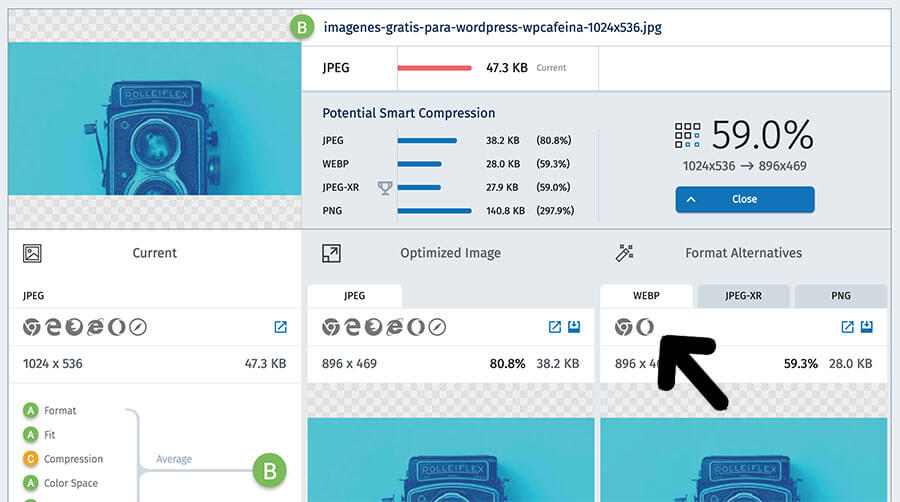Screen dimensions: 900x502
Task: Collapse the panel with Close button
Action: [744, 199]
